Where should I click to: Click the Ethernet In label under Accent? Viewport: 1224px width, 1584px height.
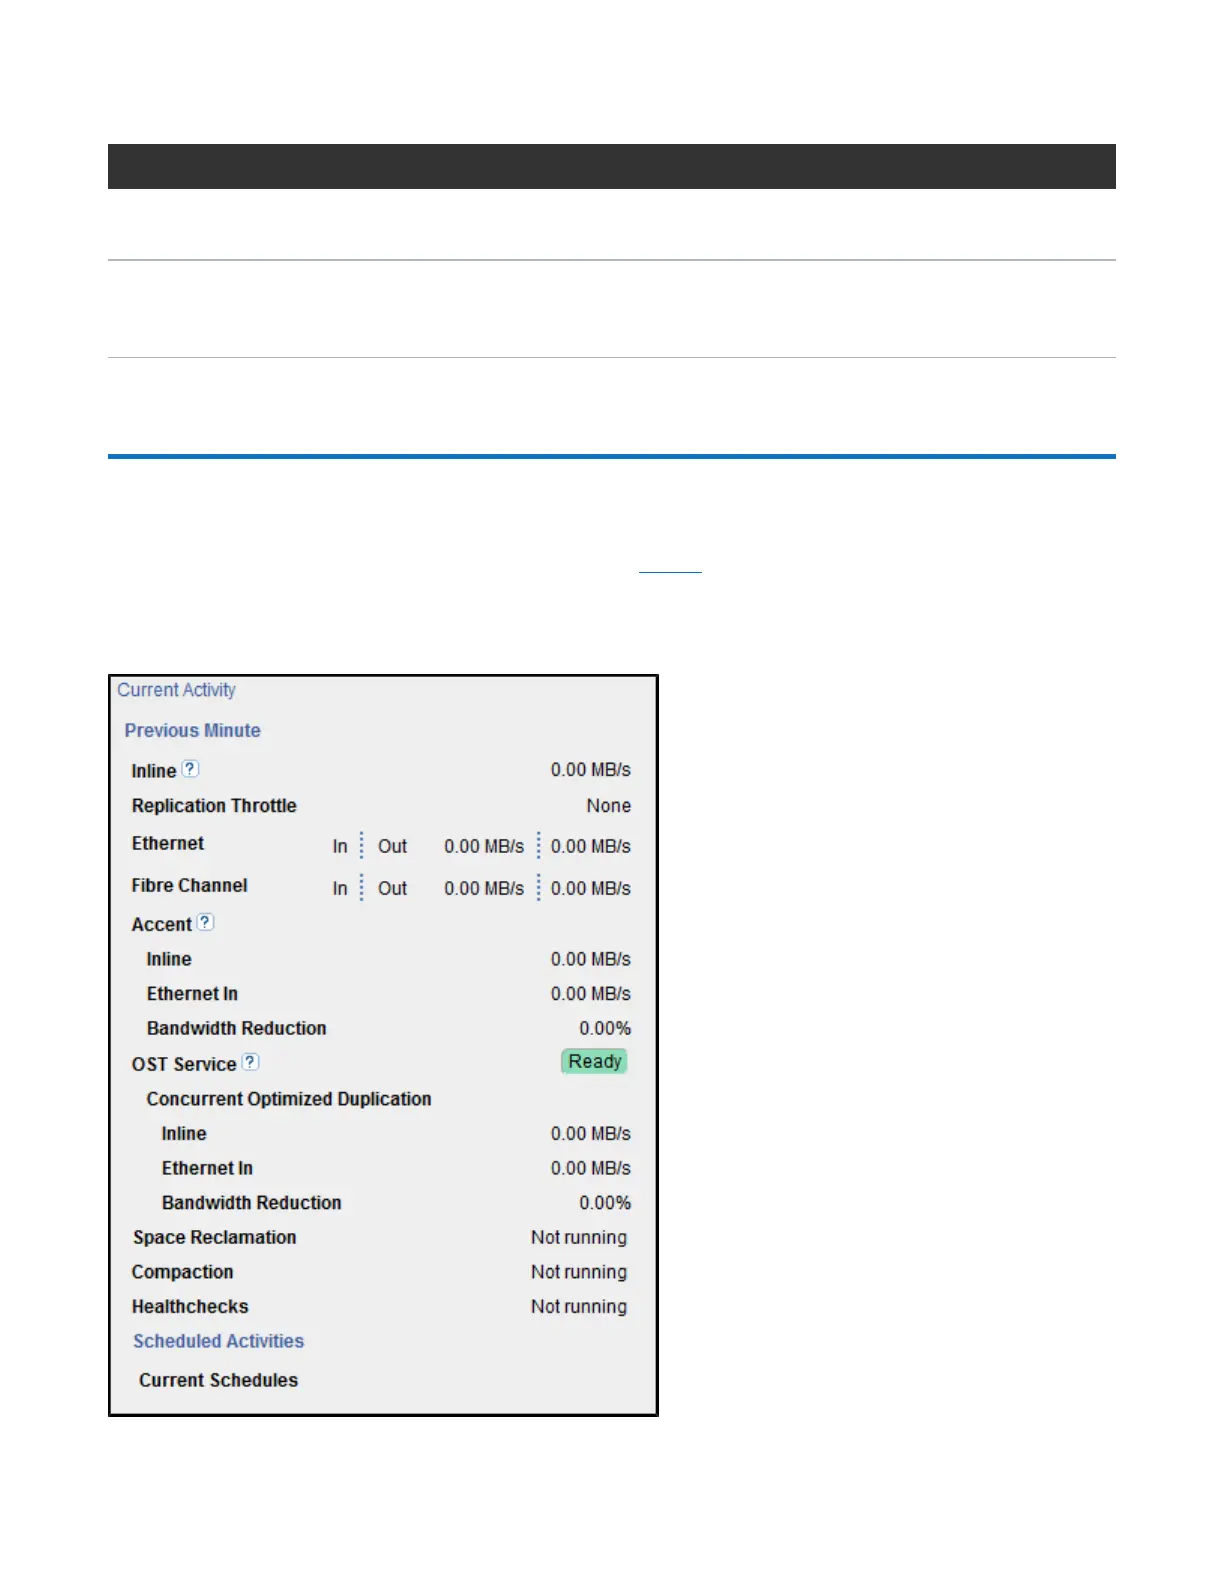(192, 994)
